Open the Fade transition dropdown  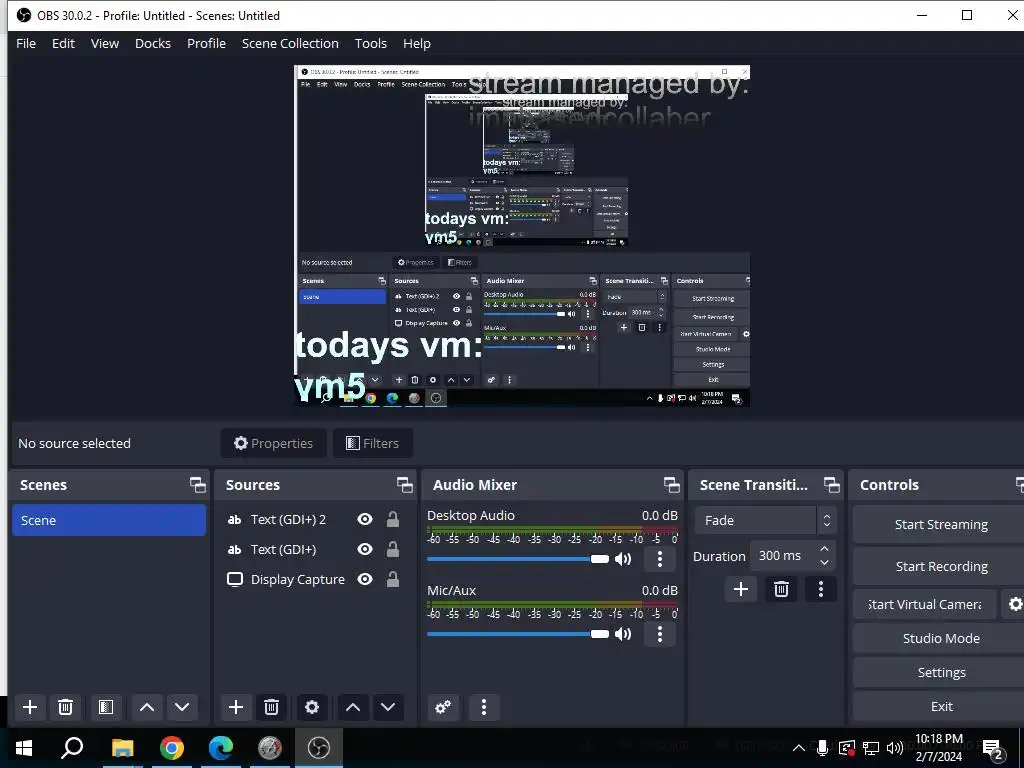[x=765, y=520]
